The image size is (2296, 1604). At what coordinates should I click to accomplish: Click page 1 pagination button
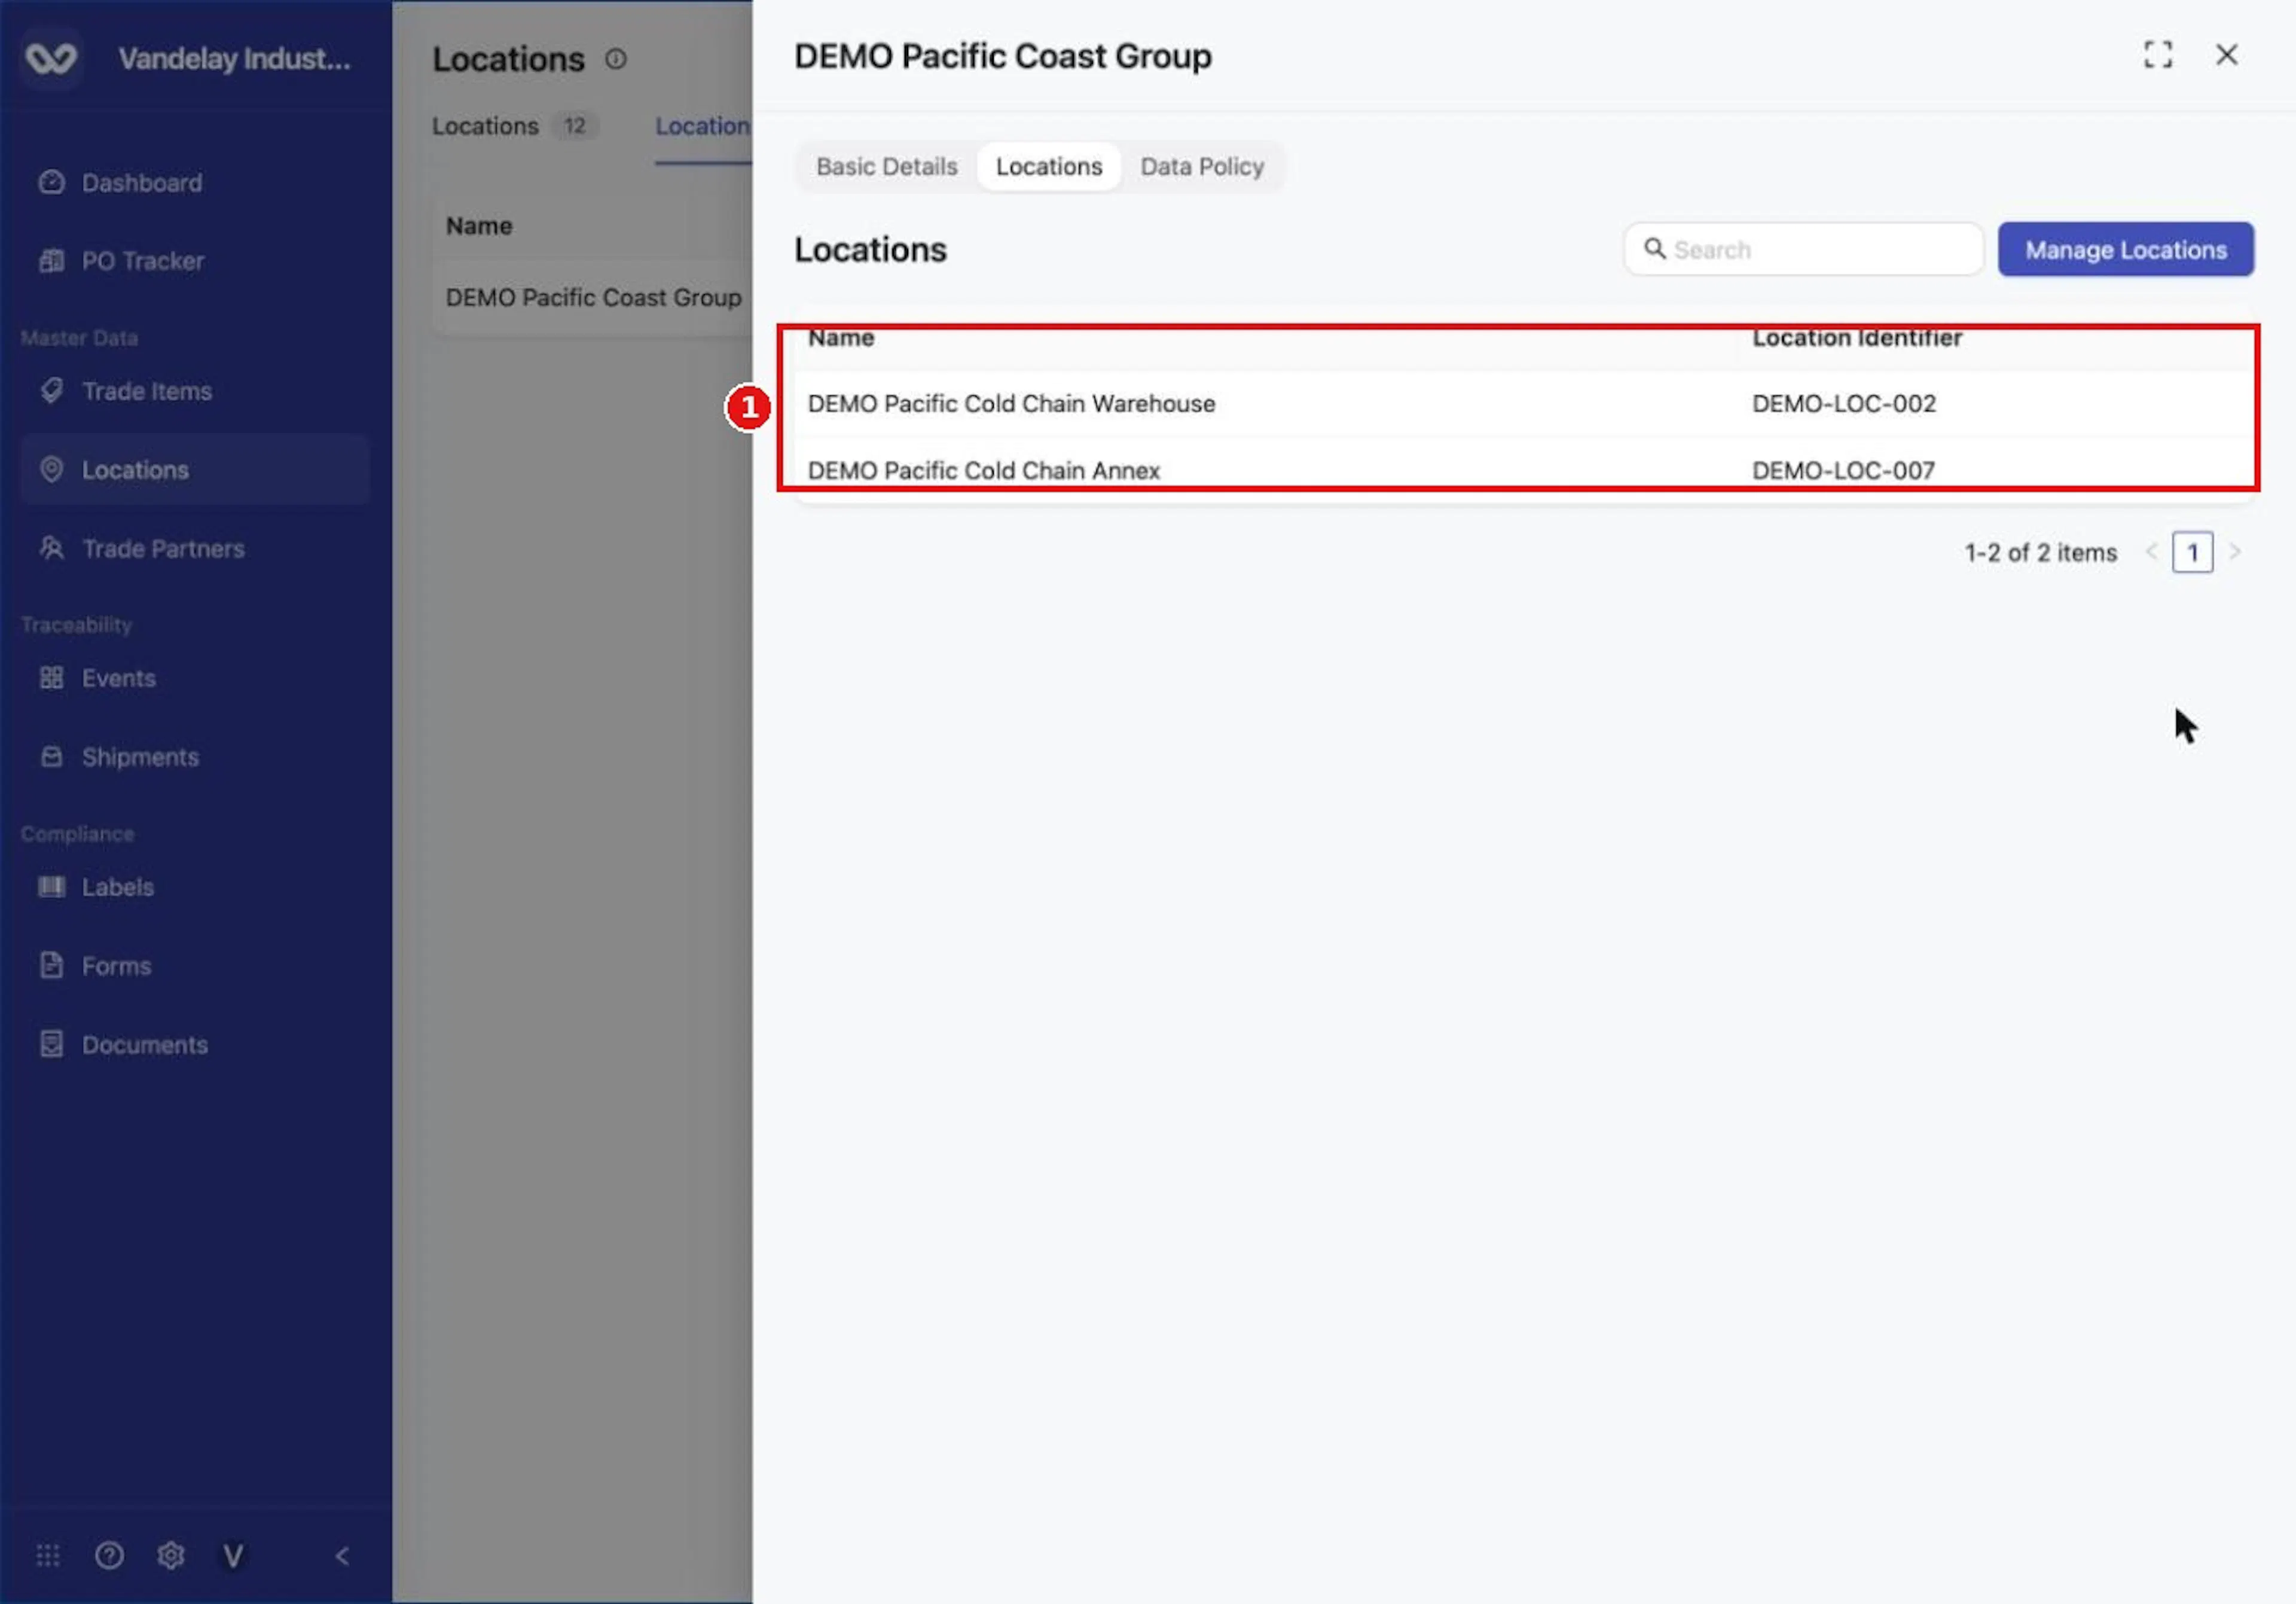pos(2192,553)
